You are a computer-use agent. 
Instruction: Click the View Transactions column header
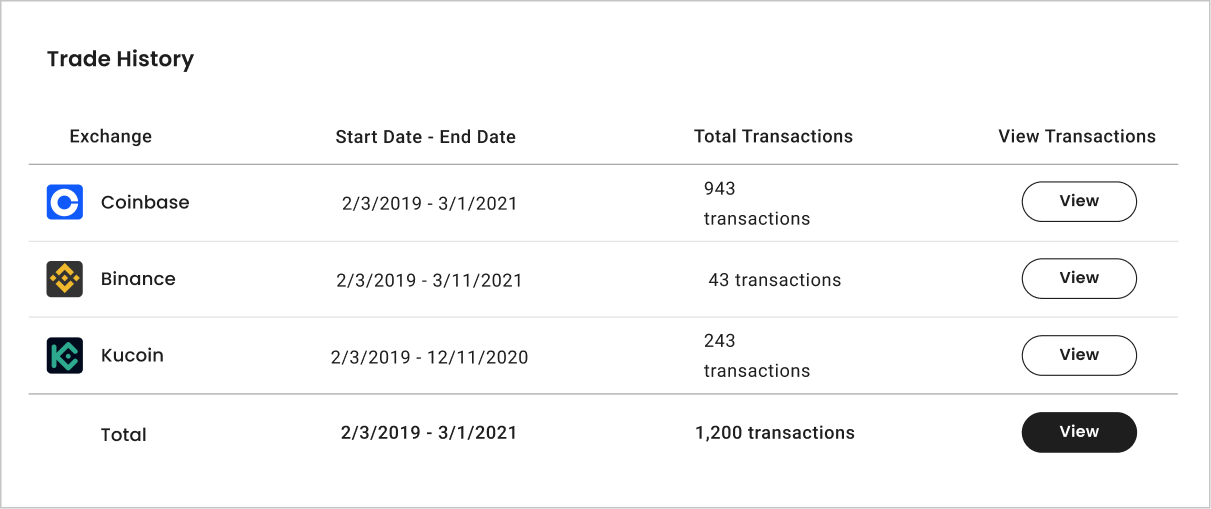[1076, 136]
